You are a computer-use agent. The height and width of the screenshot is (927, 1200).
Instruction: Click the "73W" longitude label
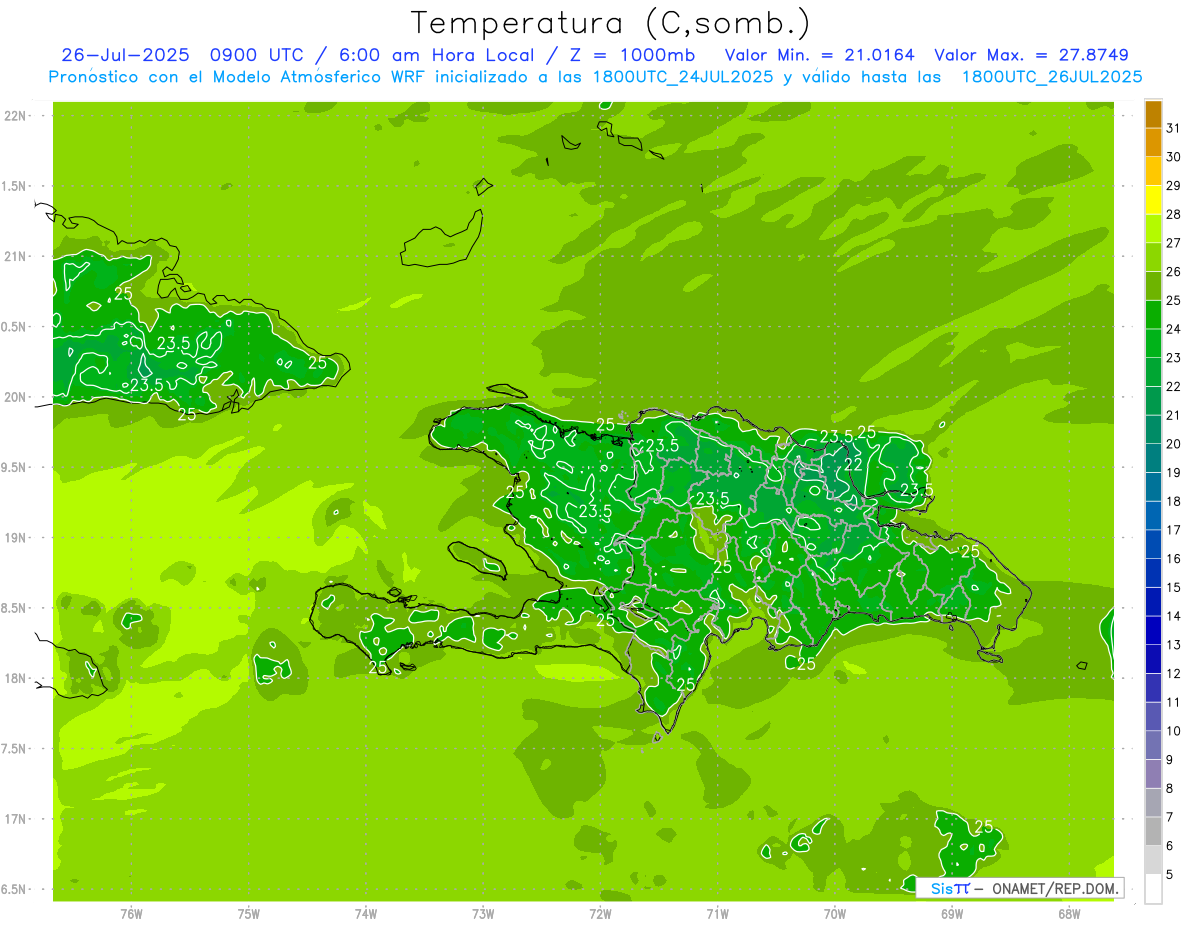pos(483,914)
